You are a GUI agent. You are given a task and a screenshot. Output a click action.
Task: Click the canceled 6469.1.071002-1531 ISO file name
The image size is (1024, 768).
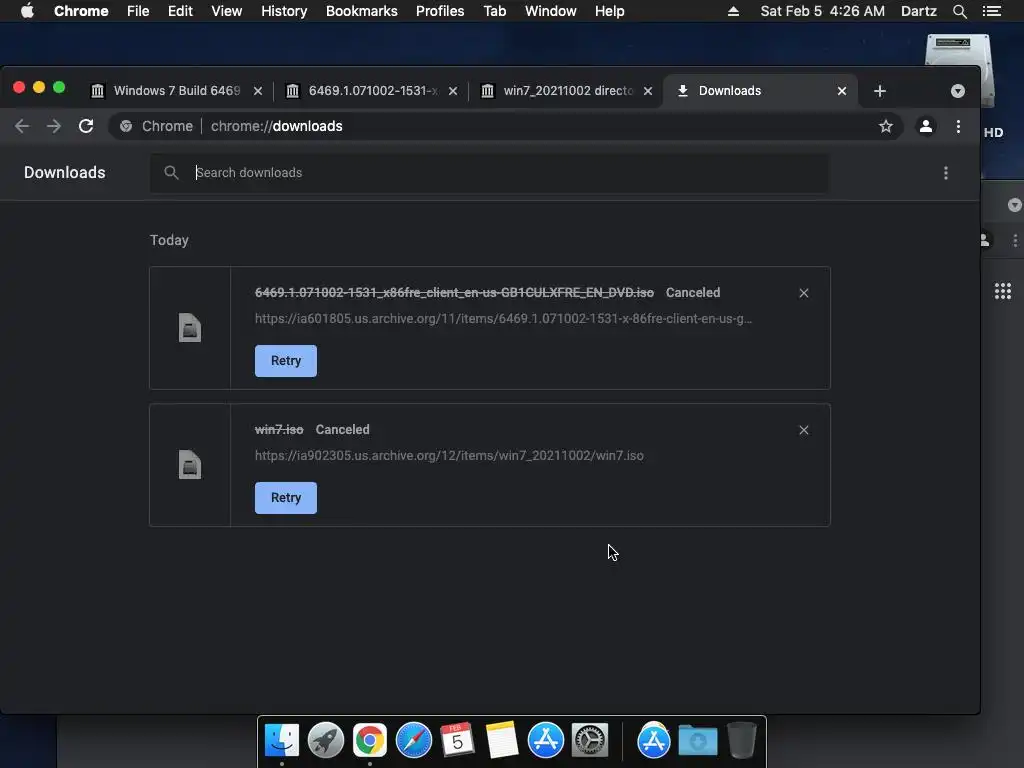454,293
